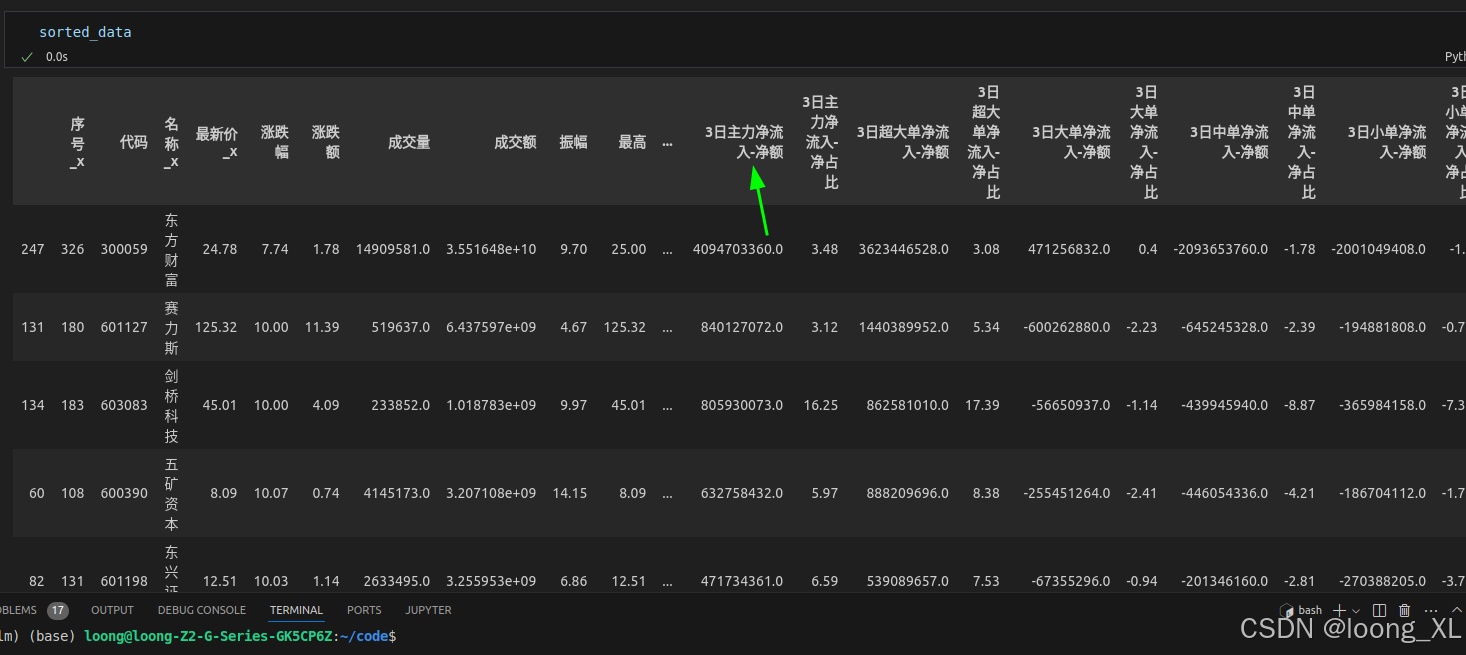Click stock code 603083 cell
This screenshot has height=655, width=1466.
124,405
